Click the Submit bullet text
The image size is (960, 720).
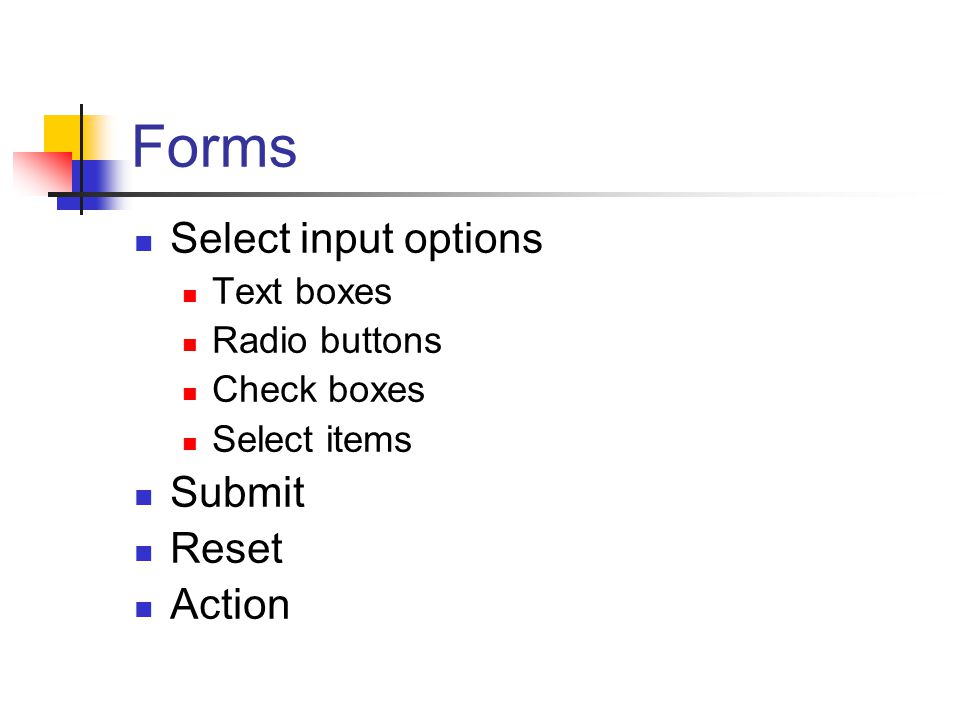[238, 492]
